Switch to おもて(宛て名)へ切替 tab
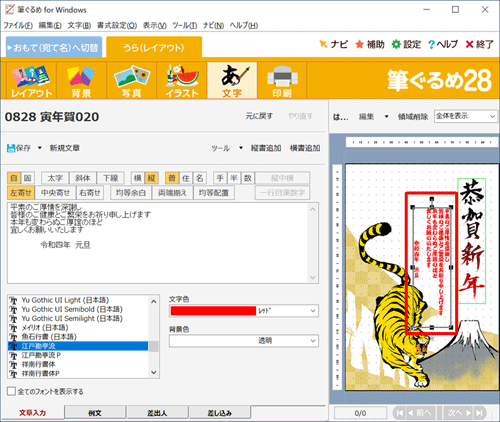Screen dimensions: 500x422 click(x=54, y=47)
